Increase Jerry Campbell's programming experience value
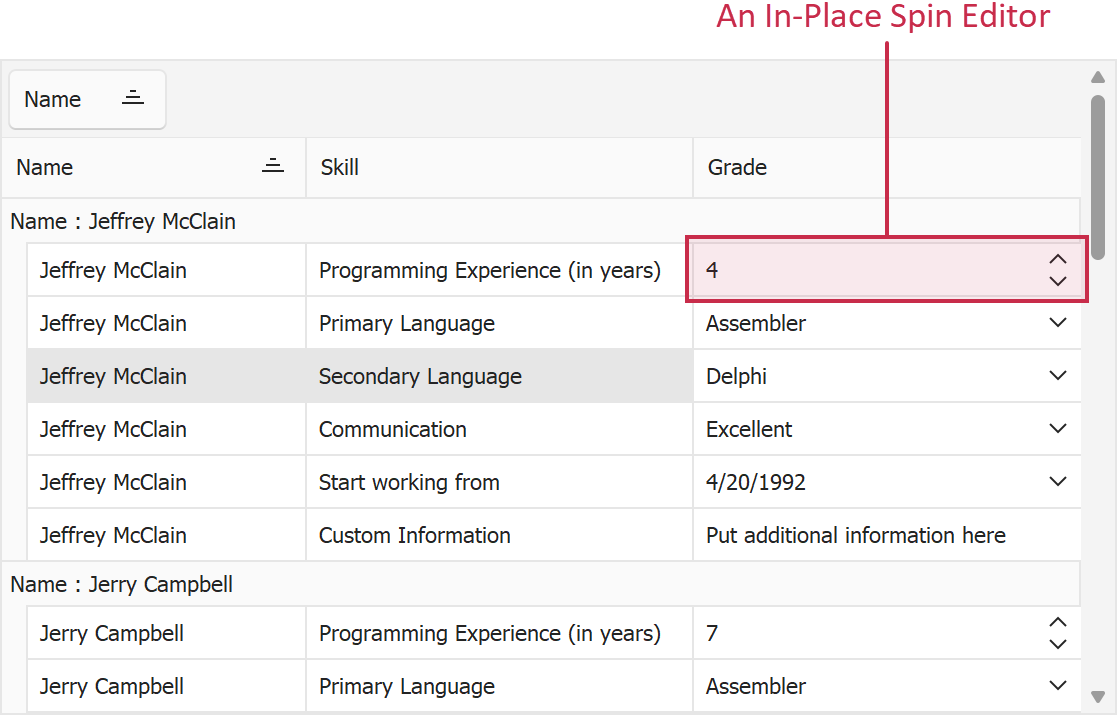The width and height of the screenshot is (1117, 715). tap(1058, 622)
